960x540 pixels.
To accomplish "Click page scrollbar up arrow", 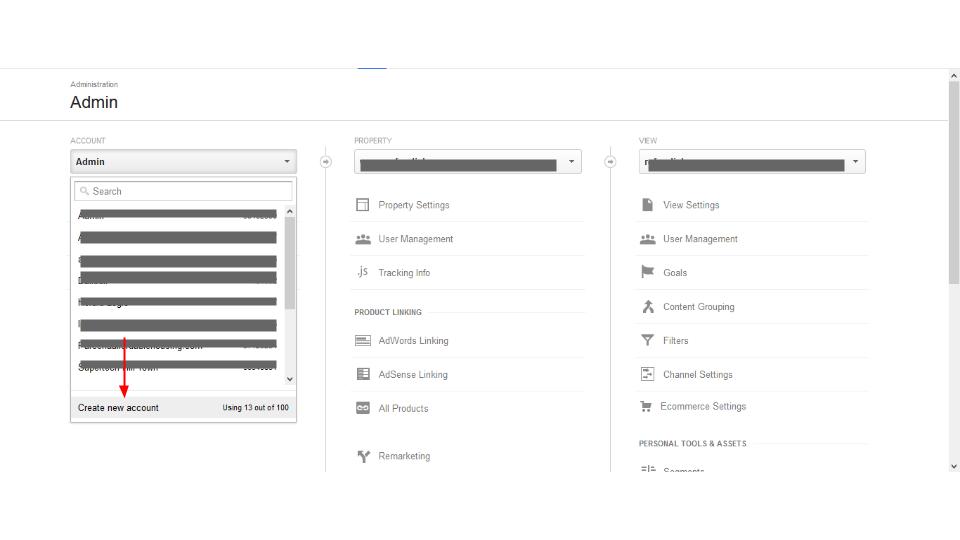I will coord(954,76).
